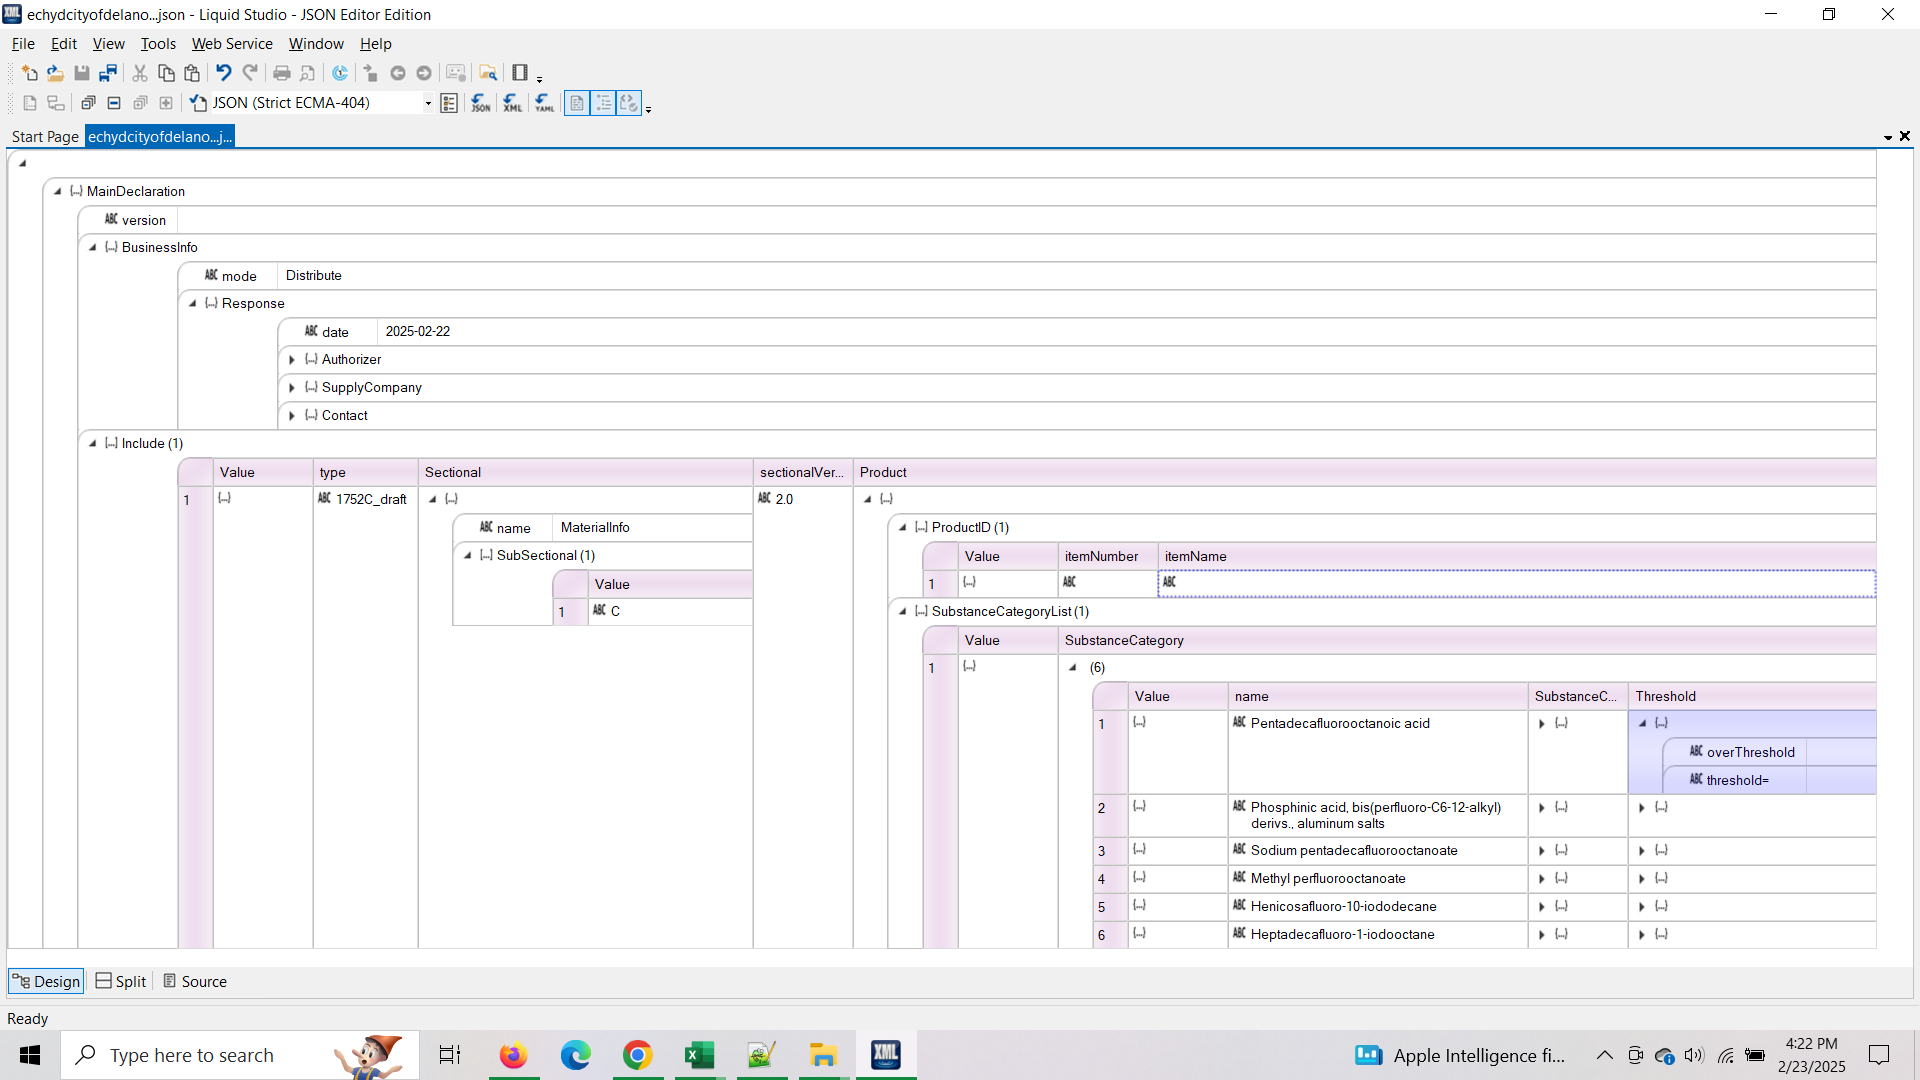The width and height of the screenshot is (1920, 1080).
Task: Toggle the code validation view-option button
Action: pos(629,103)
